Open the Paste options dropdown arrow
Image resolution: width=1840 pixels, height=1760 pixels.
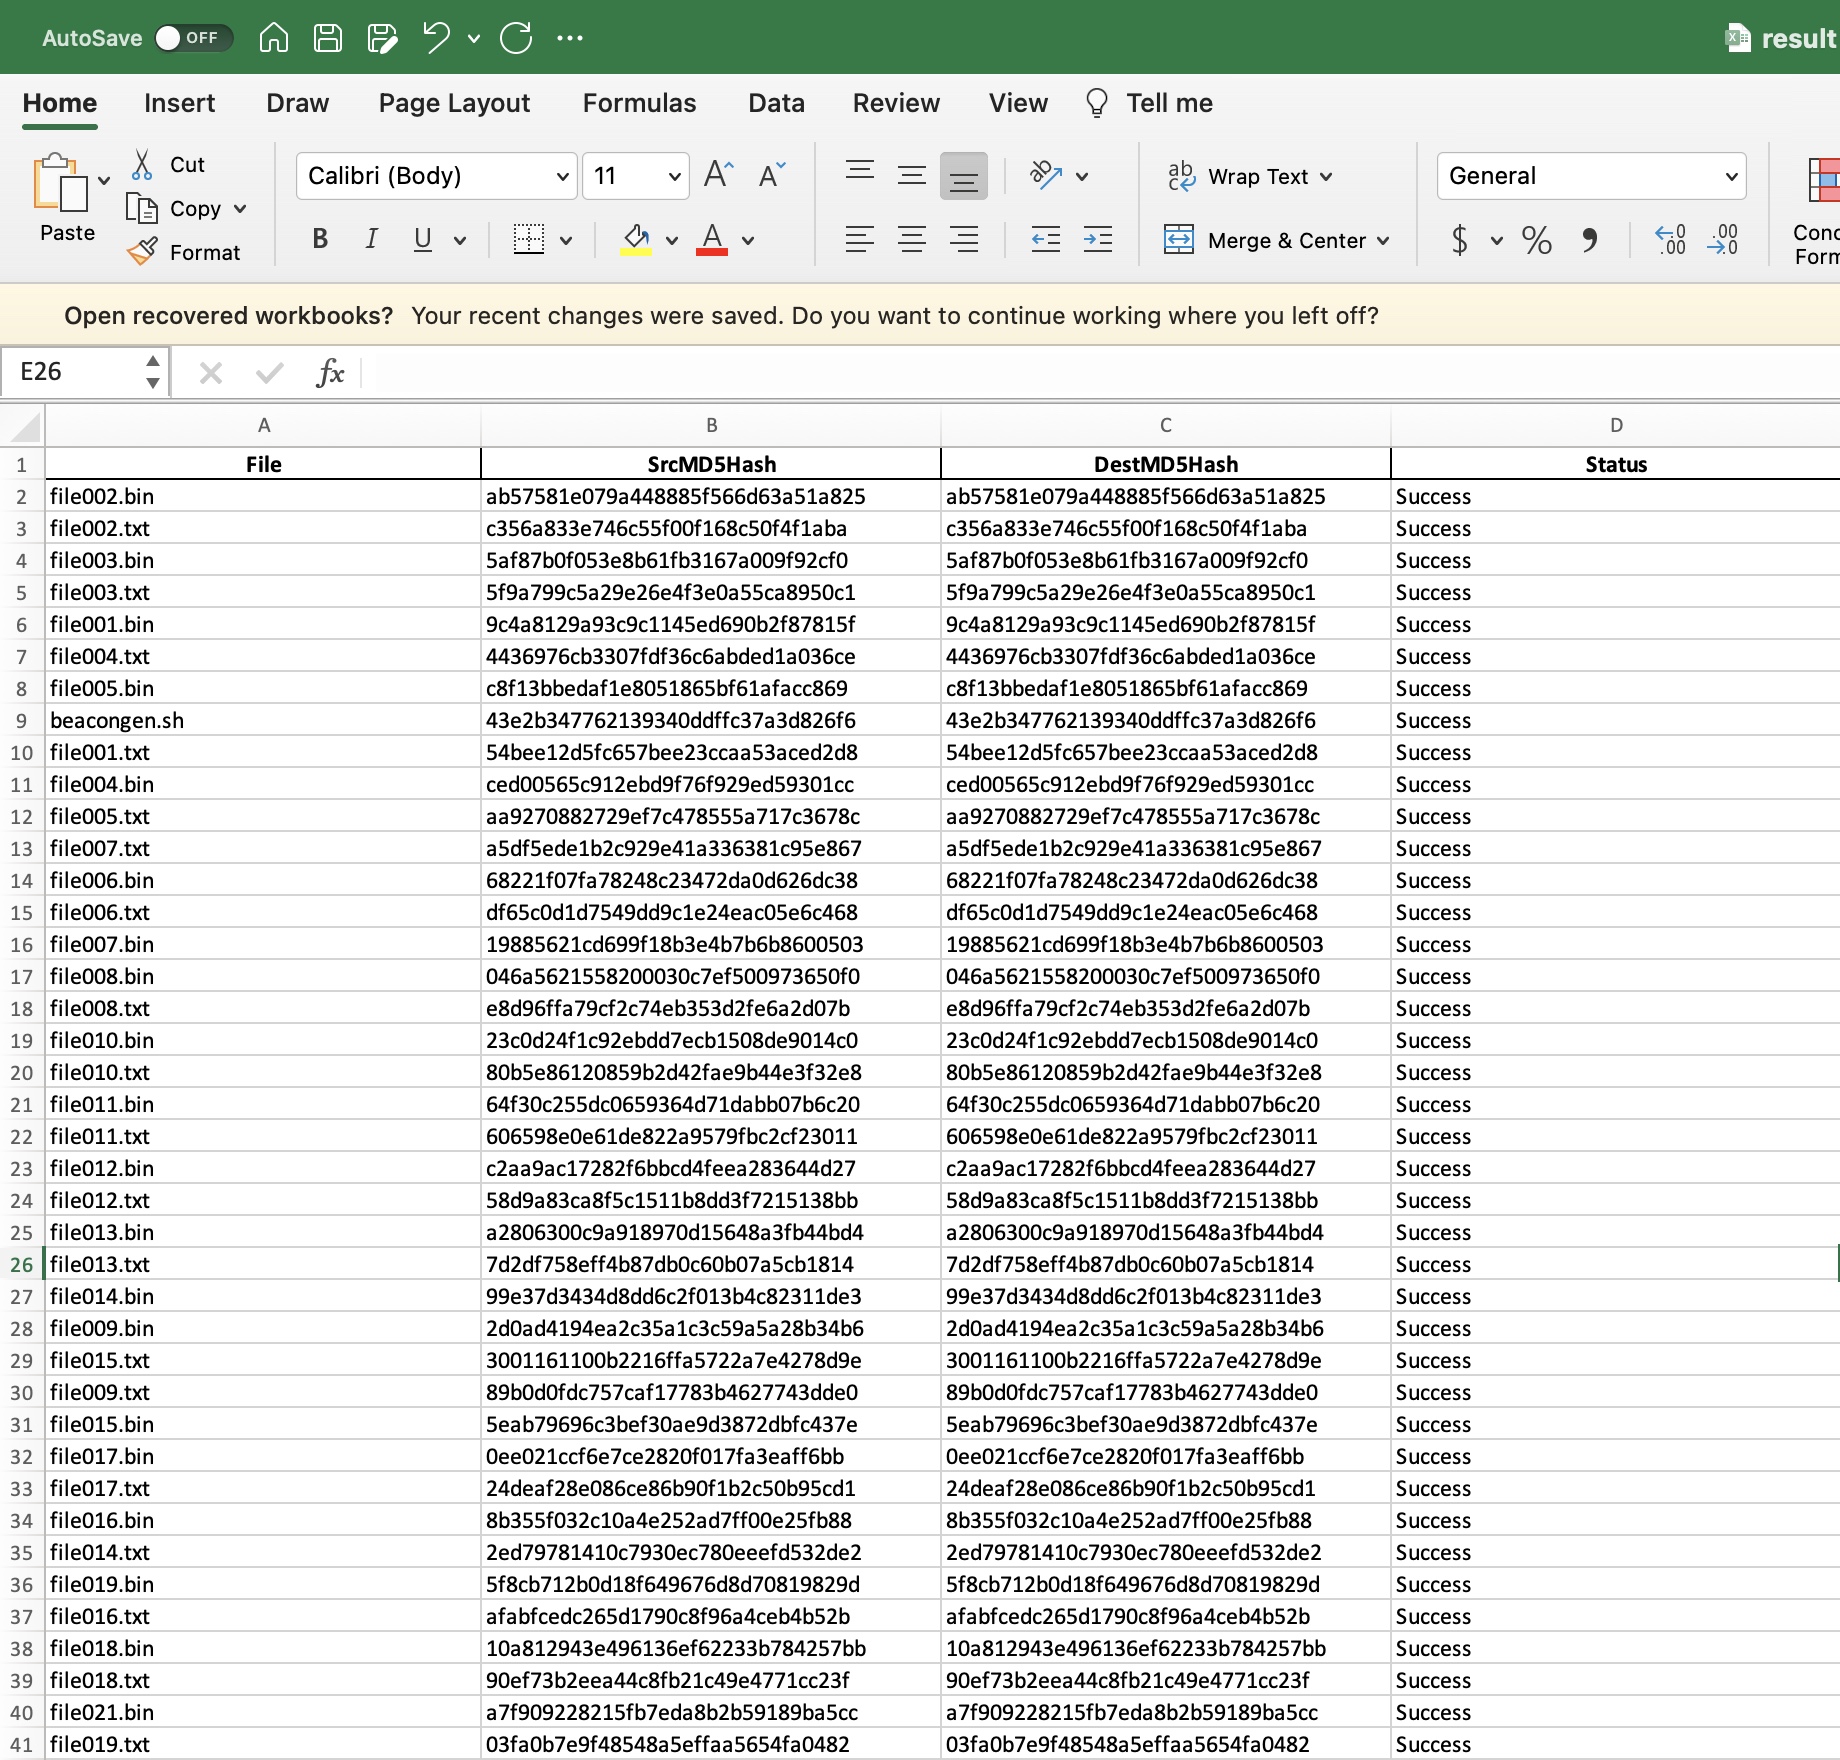pos(104,181)
